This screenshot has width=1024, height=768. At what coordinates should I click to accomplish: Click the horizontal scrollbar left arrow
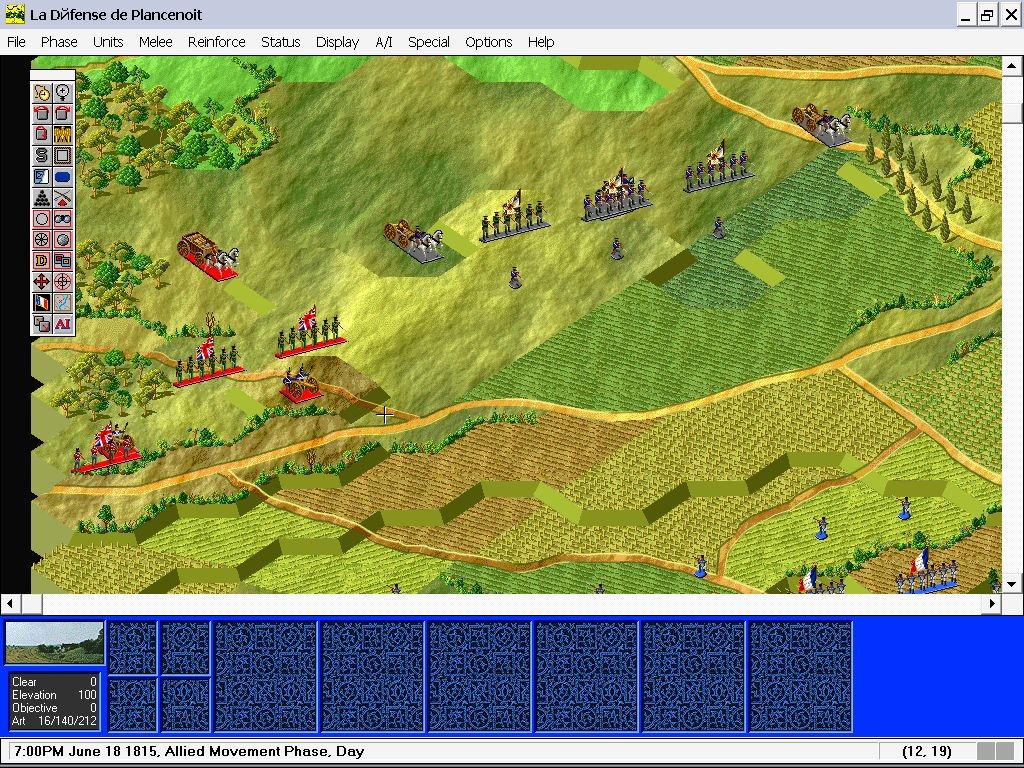10,603
